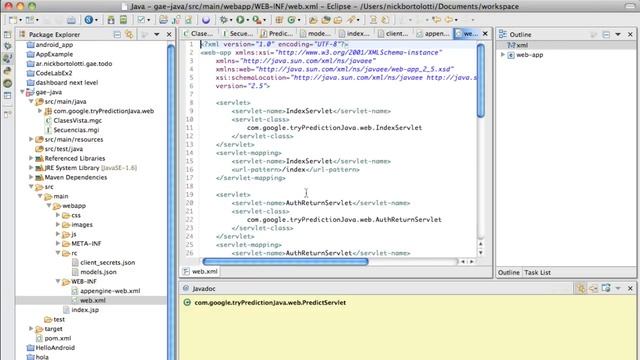
Task: Click the green Run toolbar button
Action: pyautogui.click(x=240, y=20)
